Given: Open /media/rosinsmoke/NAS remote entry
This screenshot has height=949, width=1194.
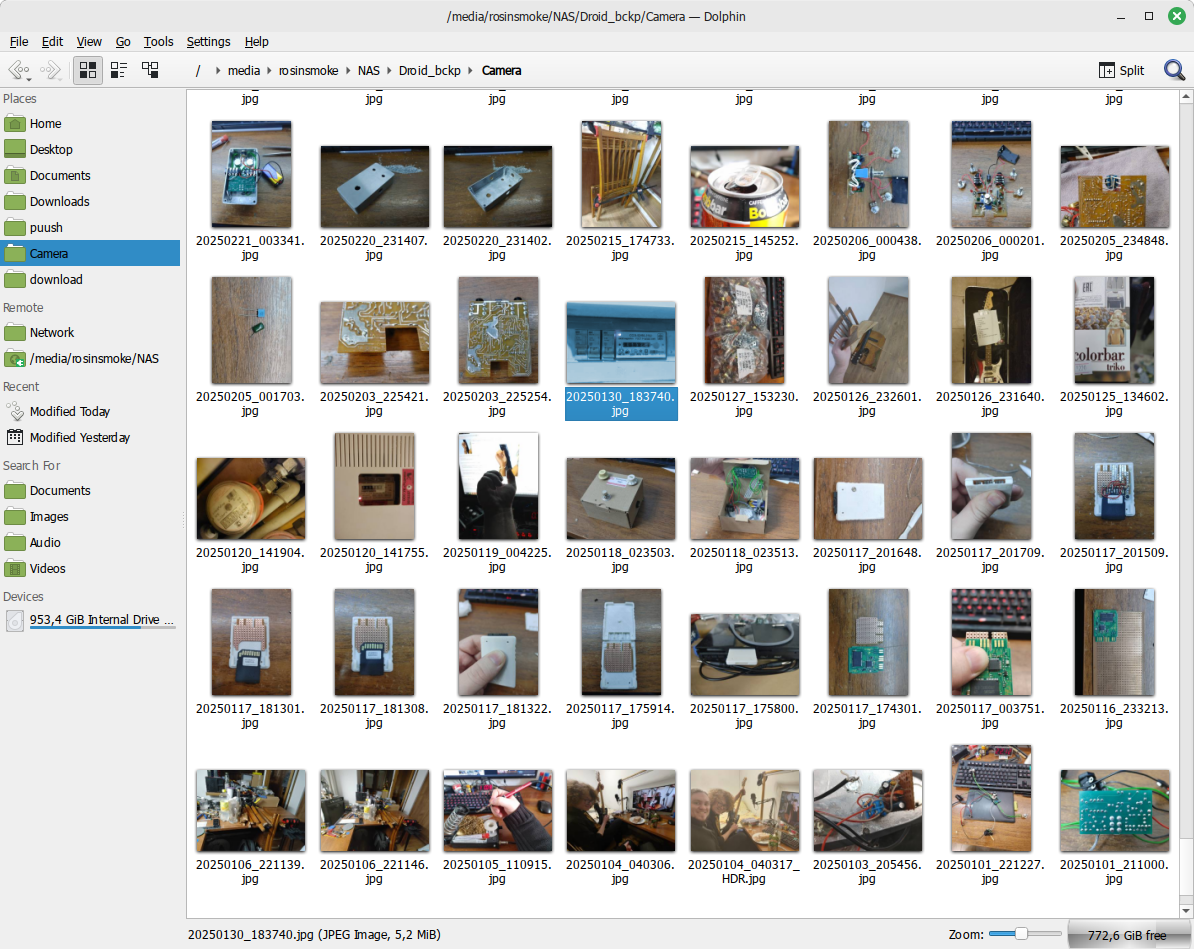Looking at the screenshot, I should point(90,359).
